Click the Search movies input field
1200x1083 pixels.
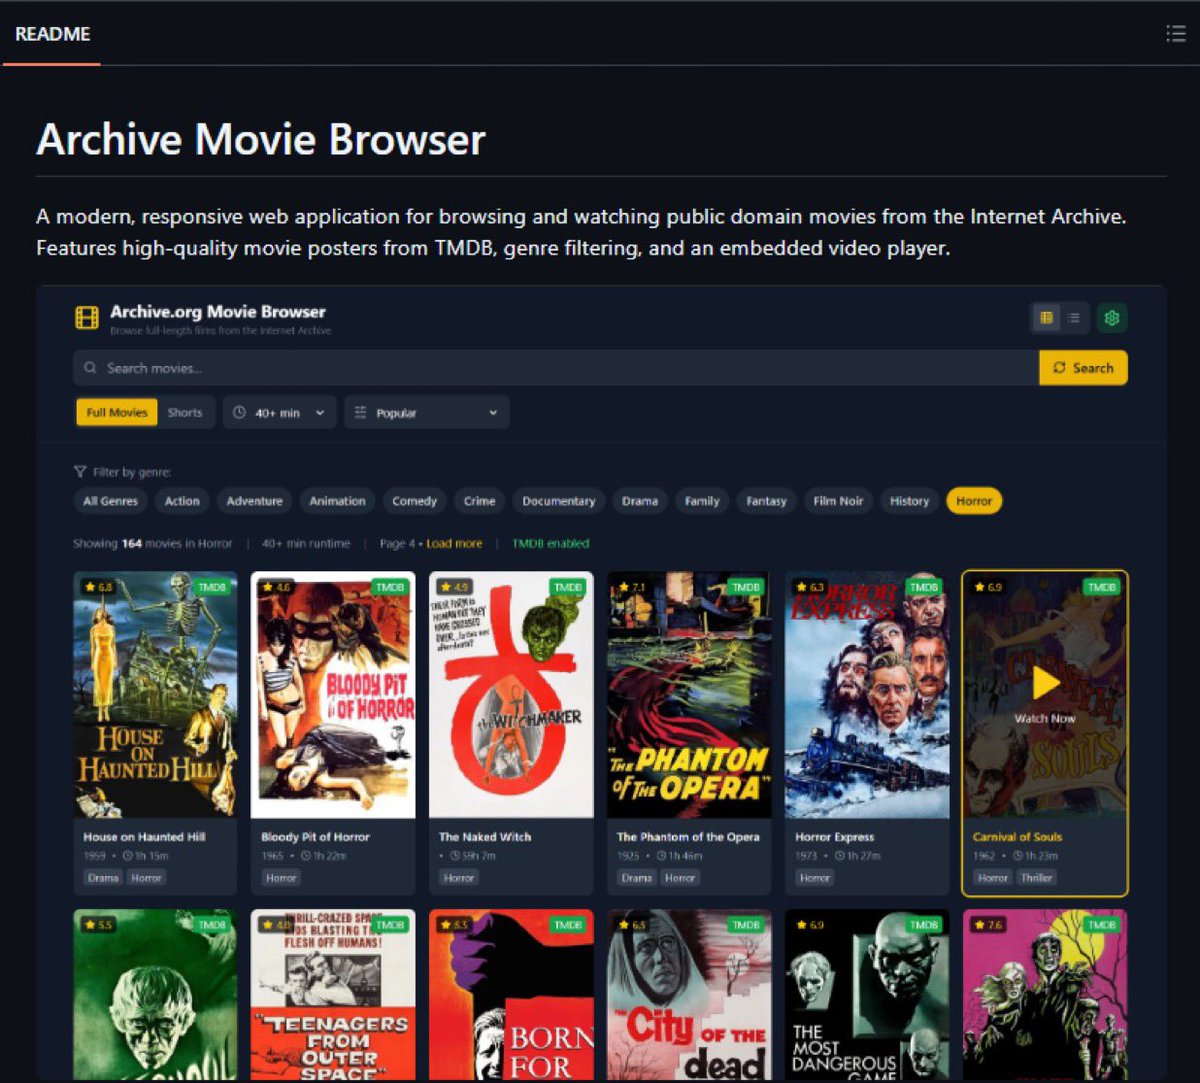556,368
